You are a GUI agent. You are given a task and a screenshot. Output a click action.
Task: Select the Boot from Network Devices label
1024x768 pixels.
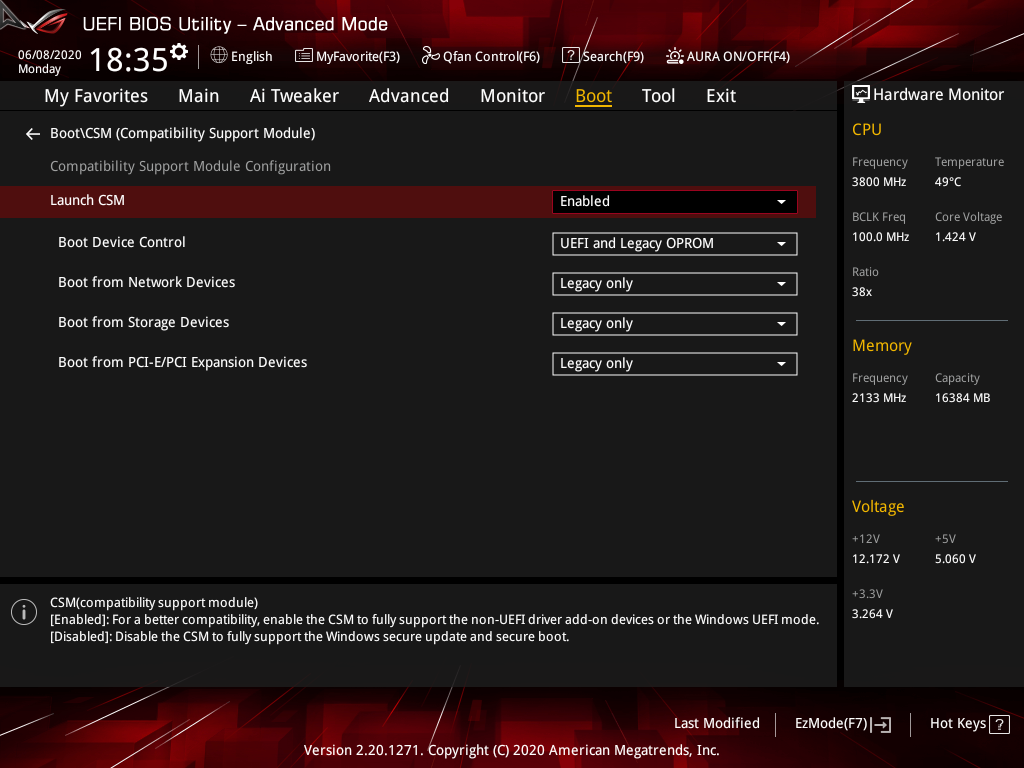click(146, 282)
